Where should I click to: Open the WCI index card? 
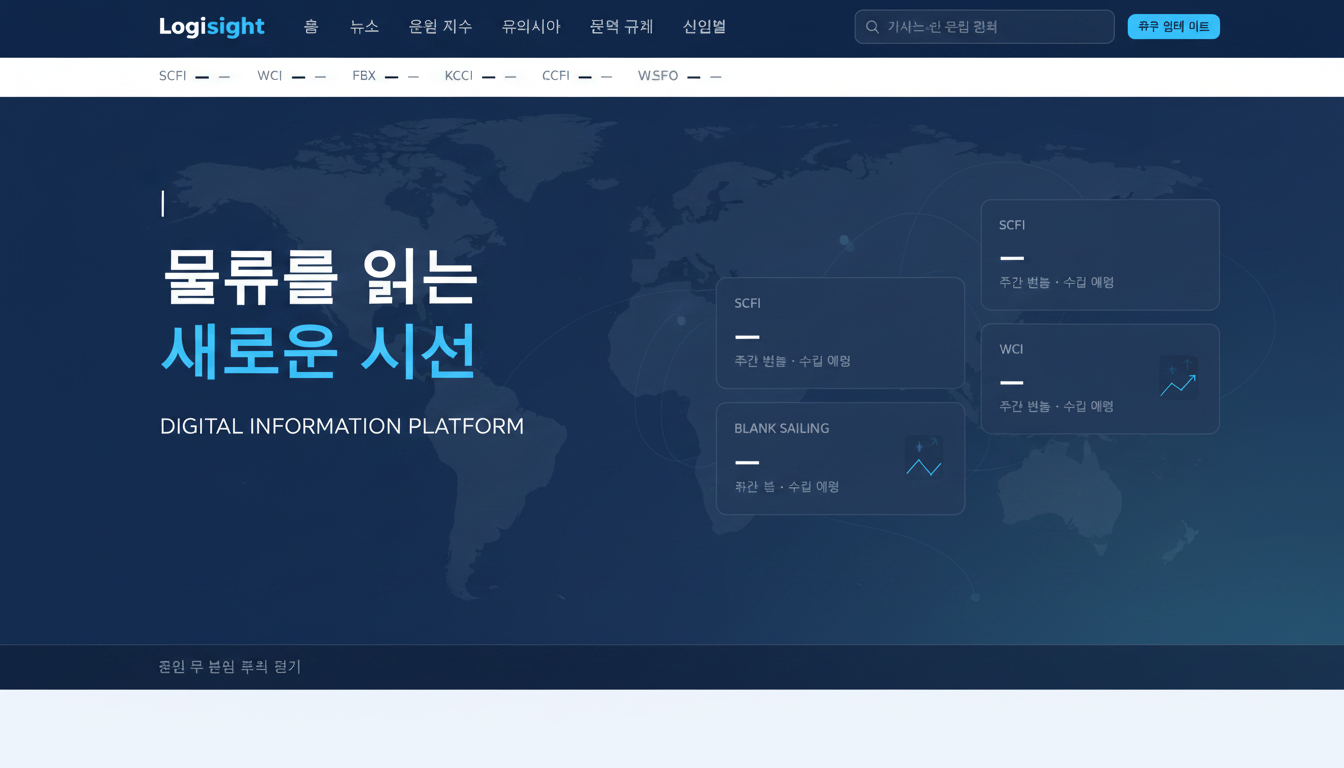[x=1100, y=379]
